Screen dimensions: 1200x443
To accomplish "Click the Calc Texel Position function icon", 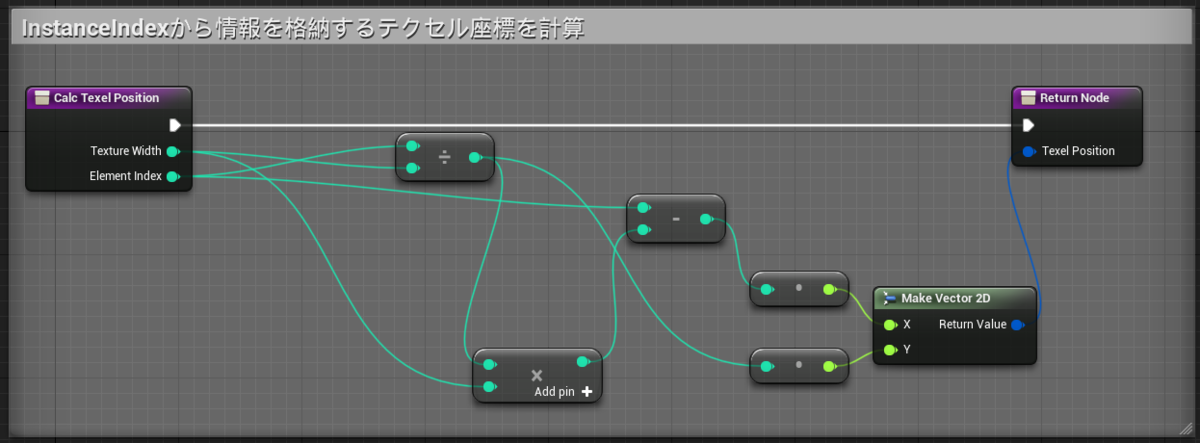I will tap(41, 97).
